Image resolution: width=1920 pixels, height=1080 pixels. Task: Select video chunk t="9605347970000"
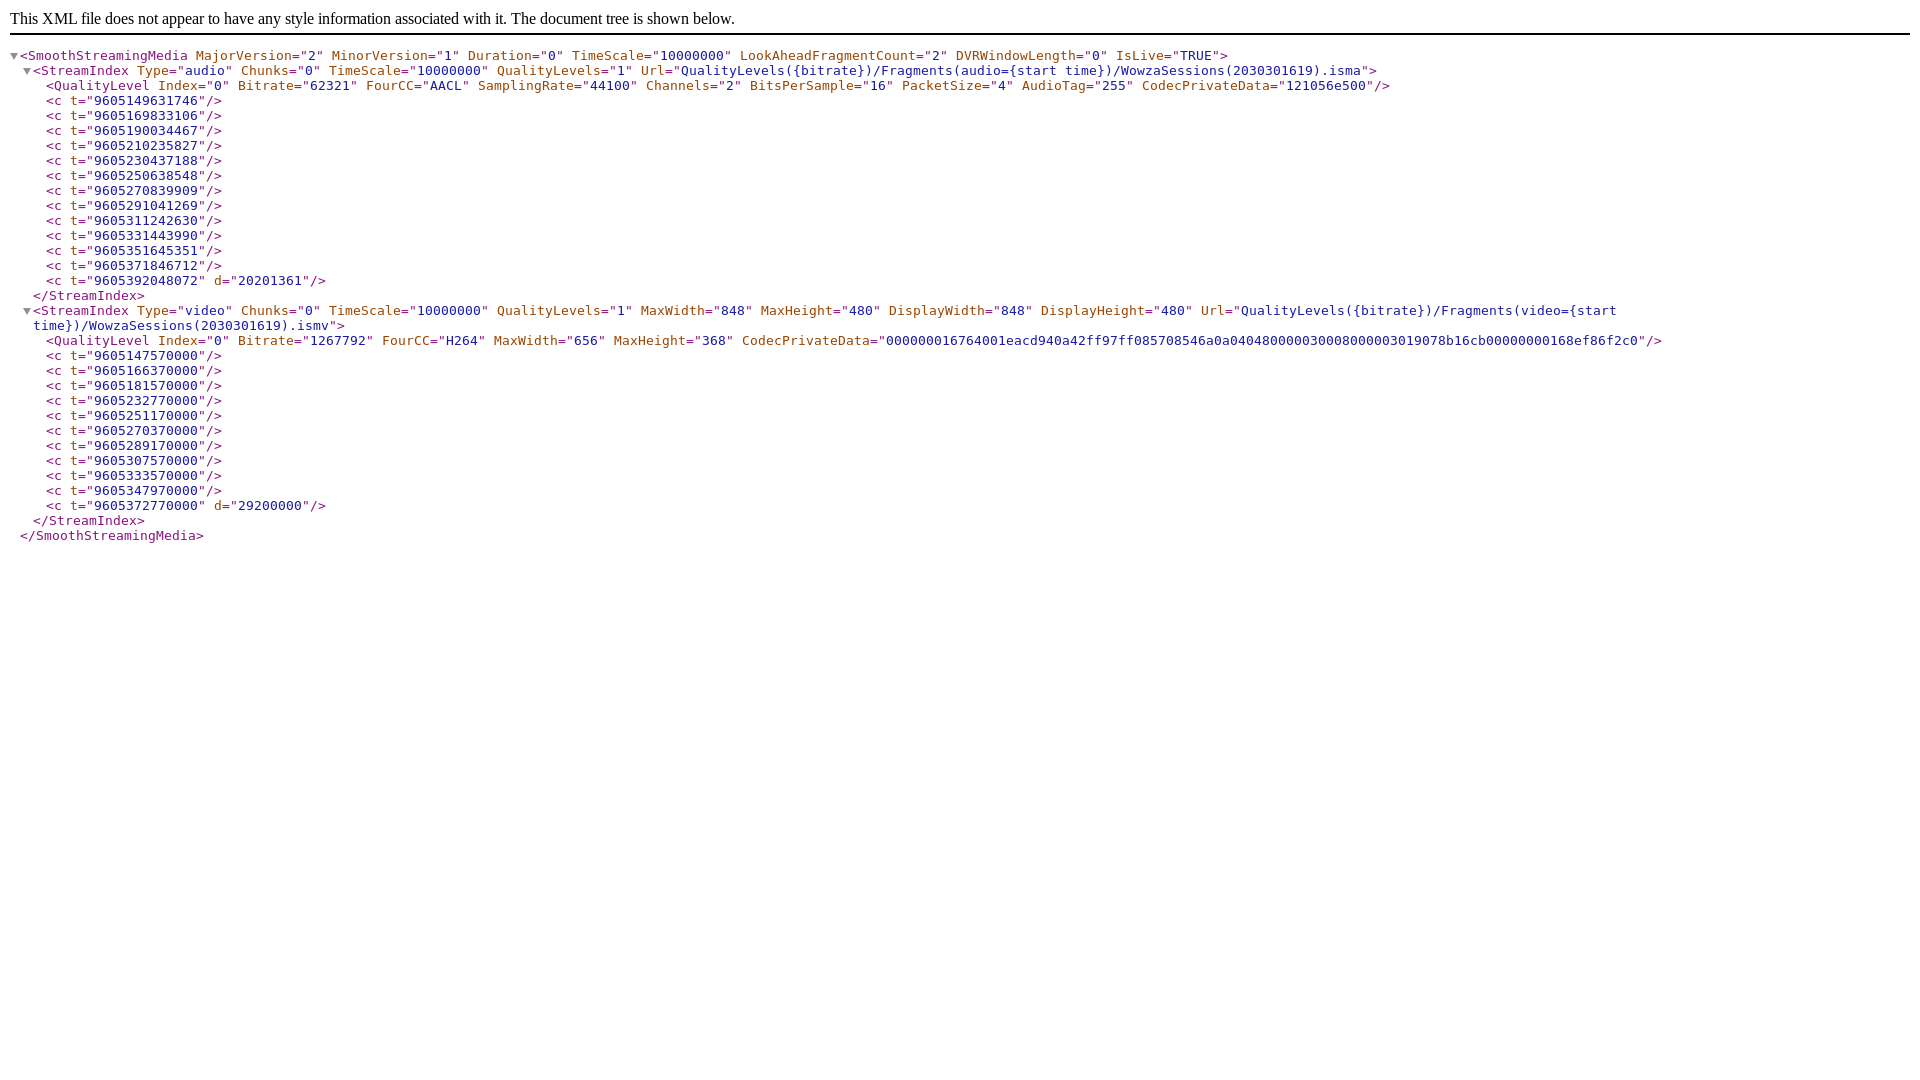point(134,491)
